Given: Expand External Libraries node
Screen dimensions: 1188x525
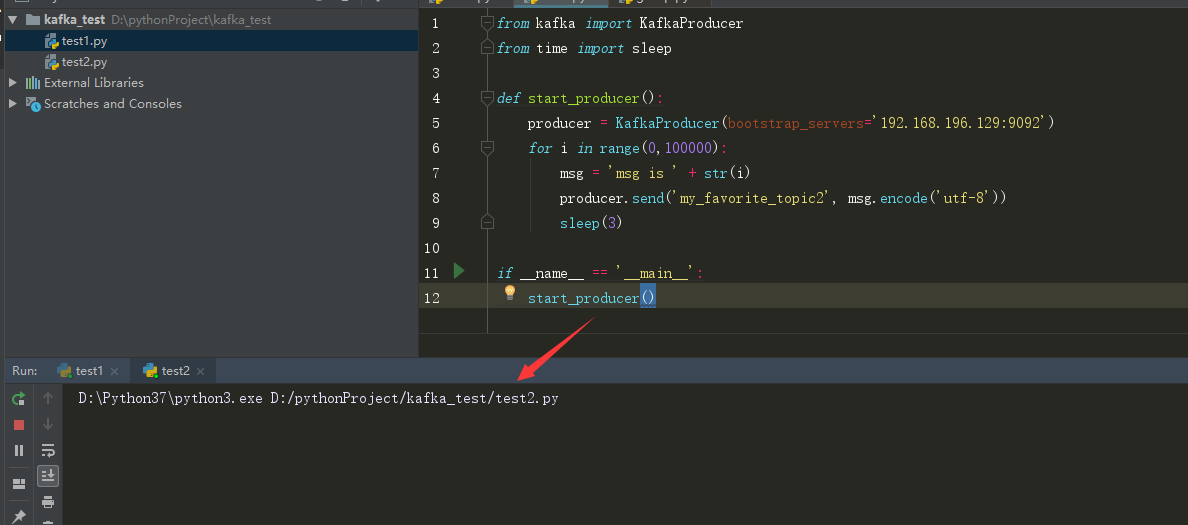Looking at the screenshot, I should pos(12,82).
